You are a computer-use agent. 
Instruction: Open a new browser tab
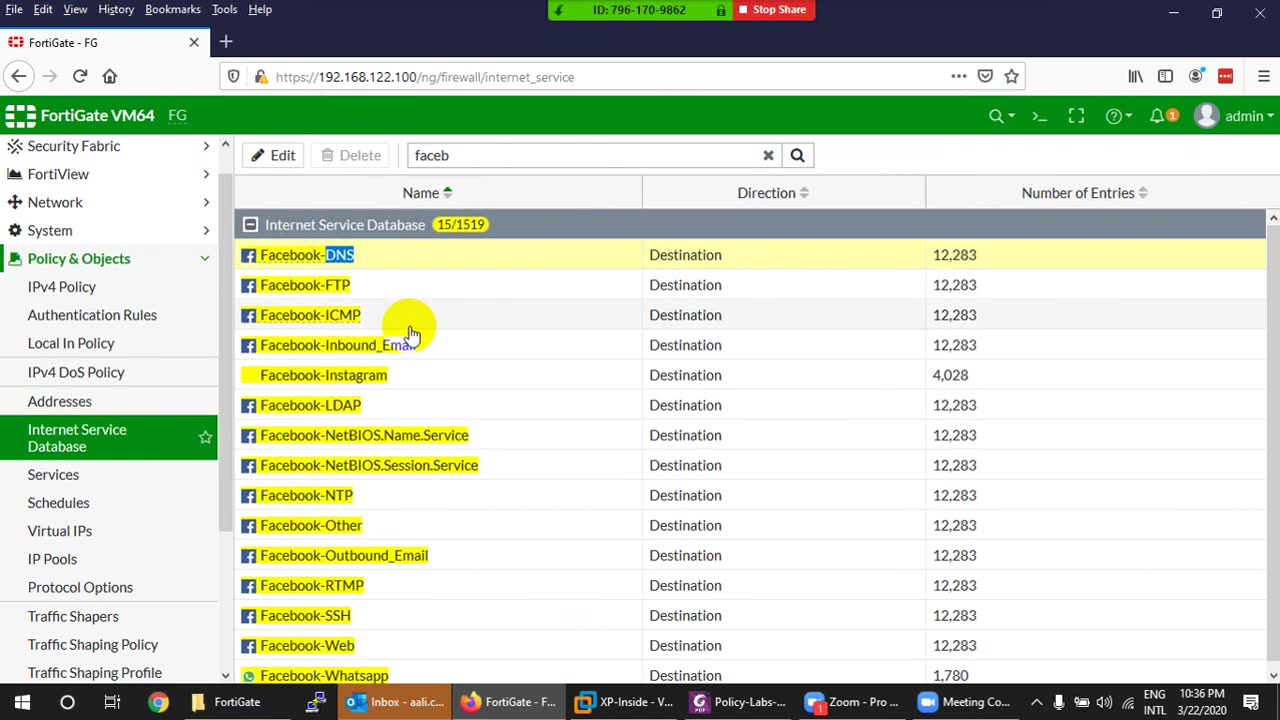coord(226,42)
